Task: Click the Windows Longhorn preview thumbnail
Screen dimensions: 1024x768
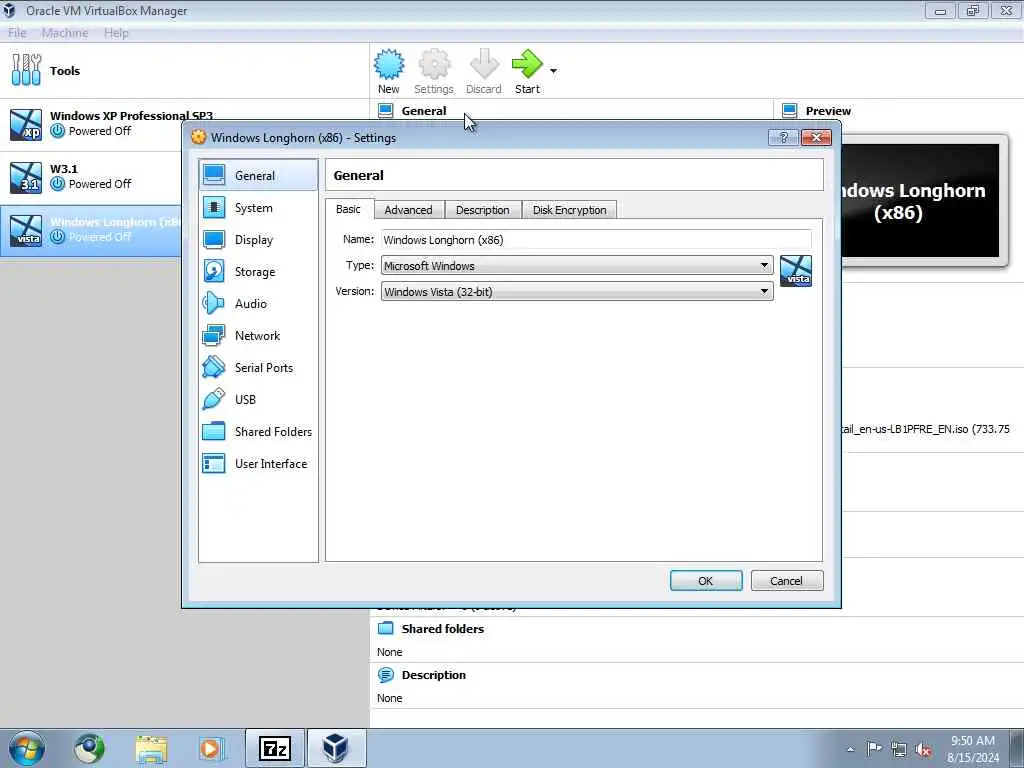Action: click(x=920, y=201)
